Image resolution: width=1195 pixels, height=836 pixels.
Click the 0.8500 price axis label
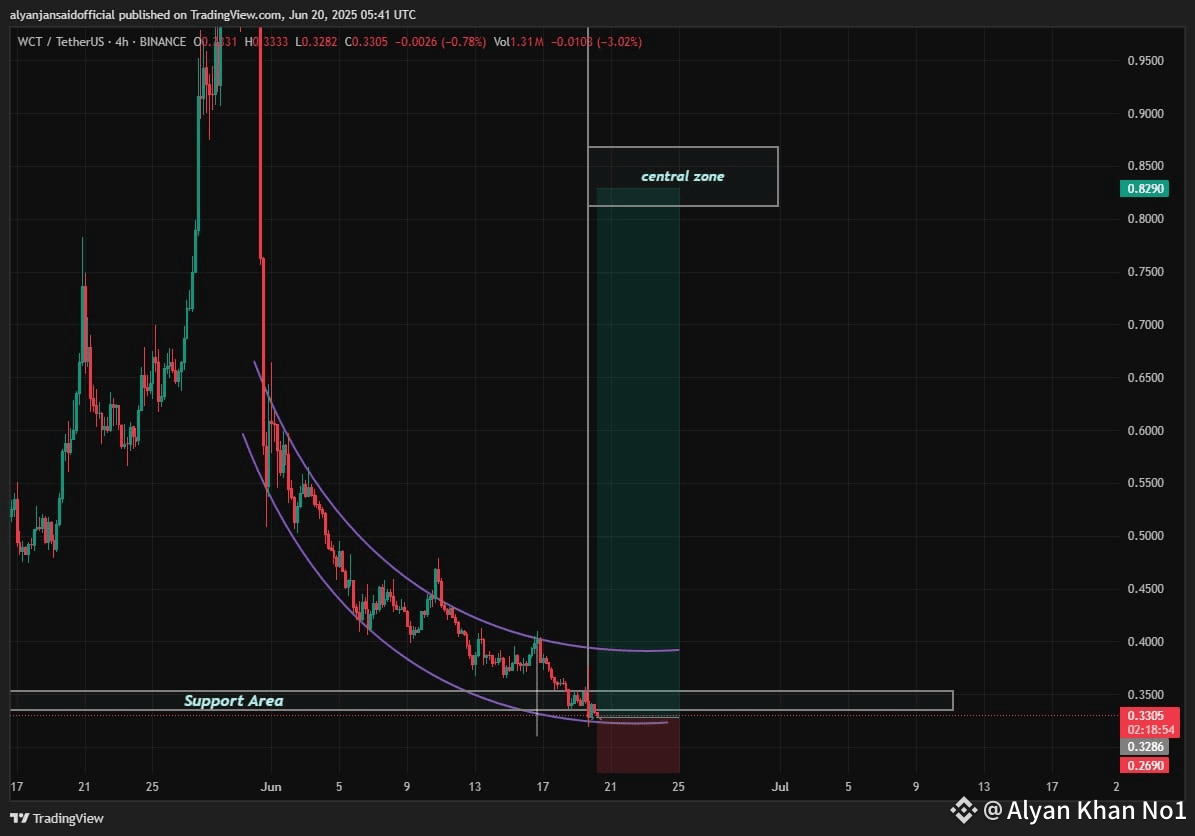tap(1145, 166)
